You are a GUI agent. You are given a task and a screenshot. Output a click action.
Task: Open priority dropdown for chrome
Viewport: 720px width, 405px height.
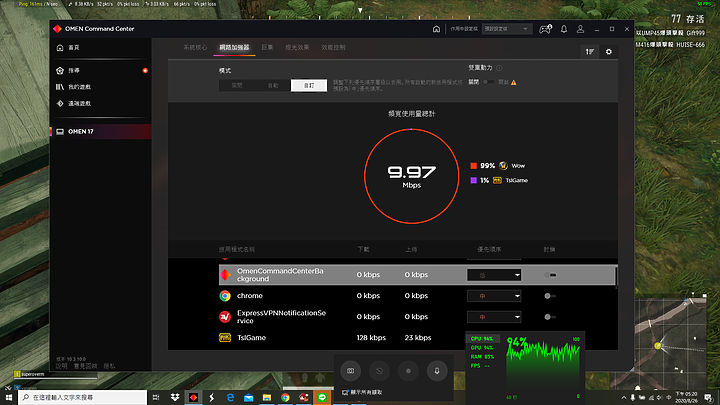tap(494, 296)
